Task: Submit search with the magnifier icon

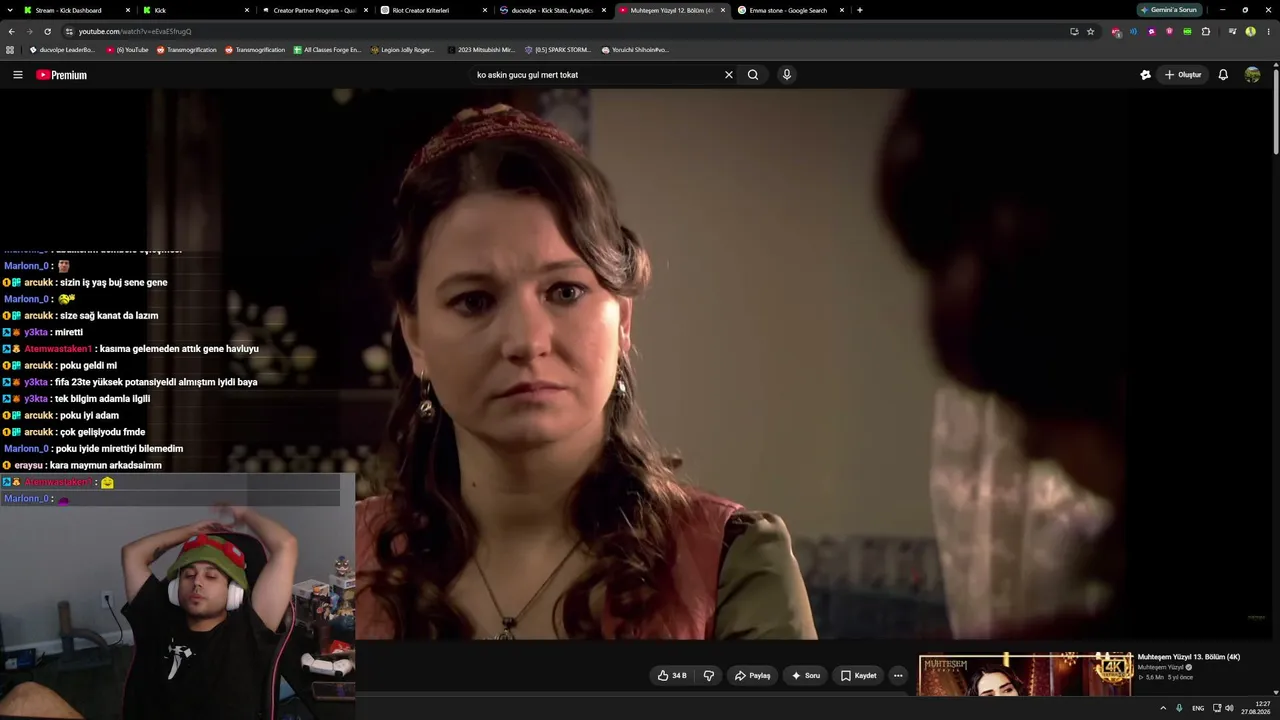Action: pos(753,75)
